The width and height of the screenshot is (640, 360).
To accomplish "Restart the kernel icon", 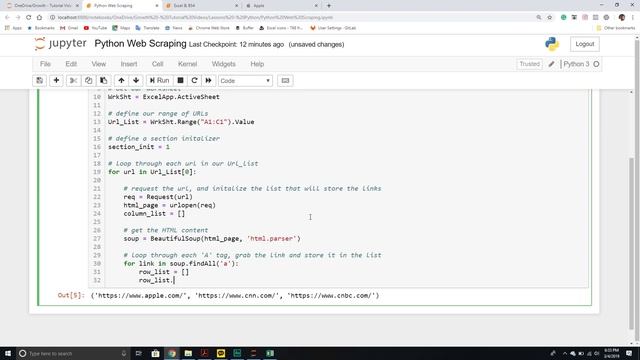I will click(194, 80).
